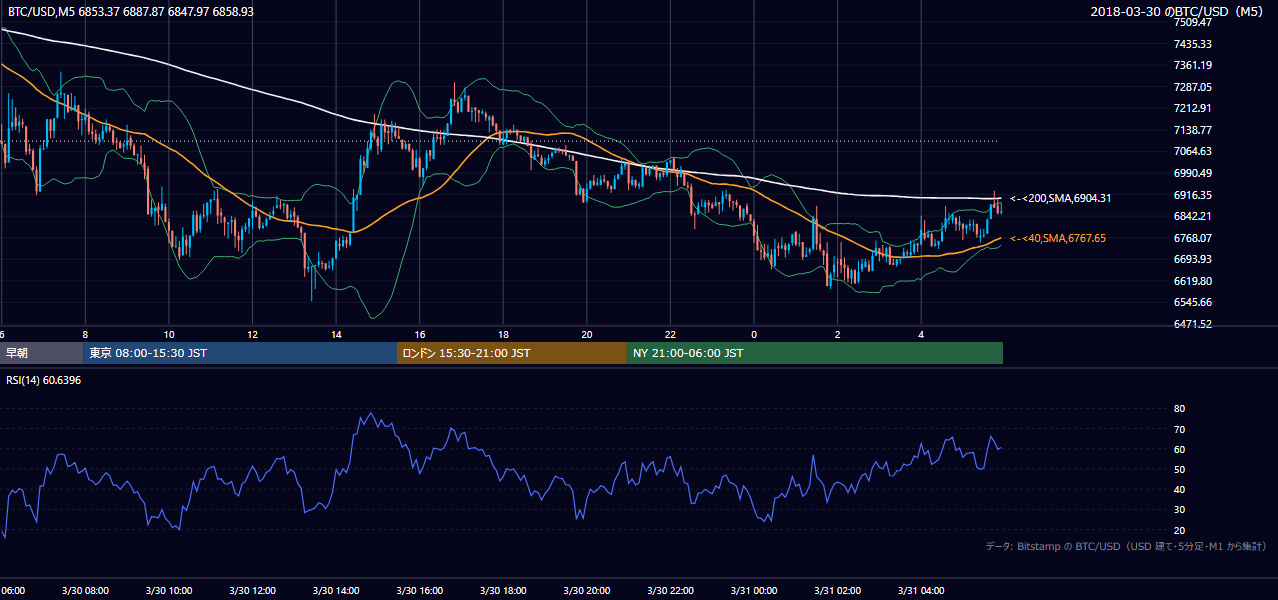Click the RSI(14) 60.6396 indicator label

(x=44, y=379)
